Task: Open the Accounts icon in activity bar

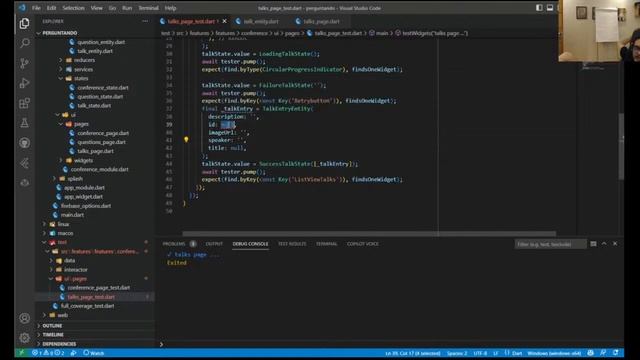Action: pyautogui.click(x=24, y=318)
